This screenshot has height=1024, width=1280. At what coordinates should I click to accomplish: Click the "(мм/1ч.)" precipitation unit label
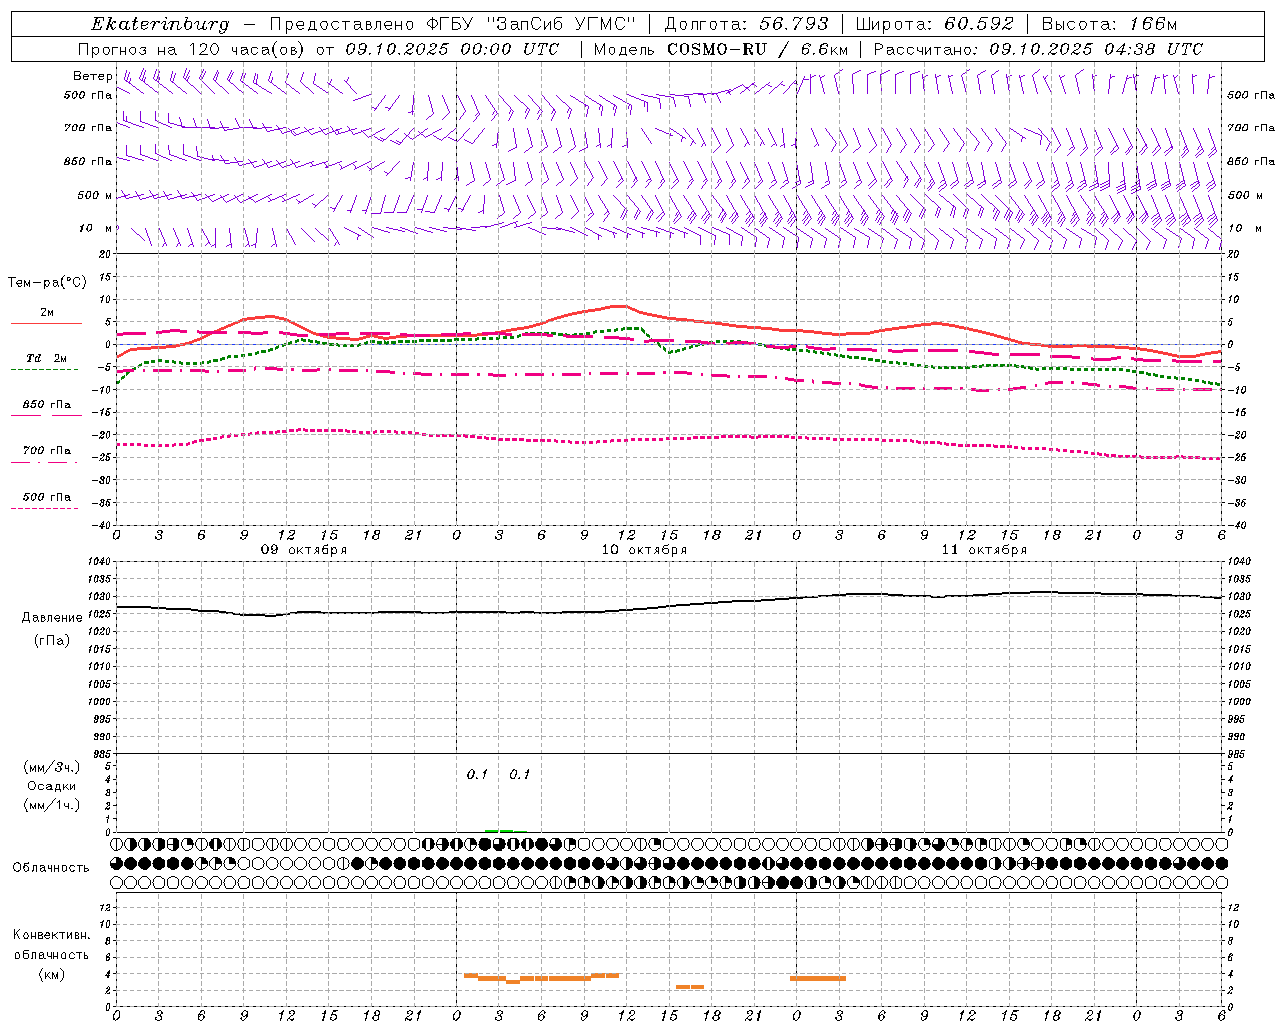tap(51, 805)
